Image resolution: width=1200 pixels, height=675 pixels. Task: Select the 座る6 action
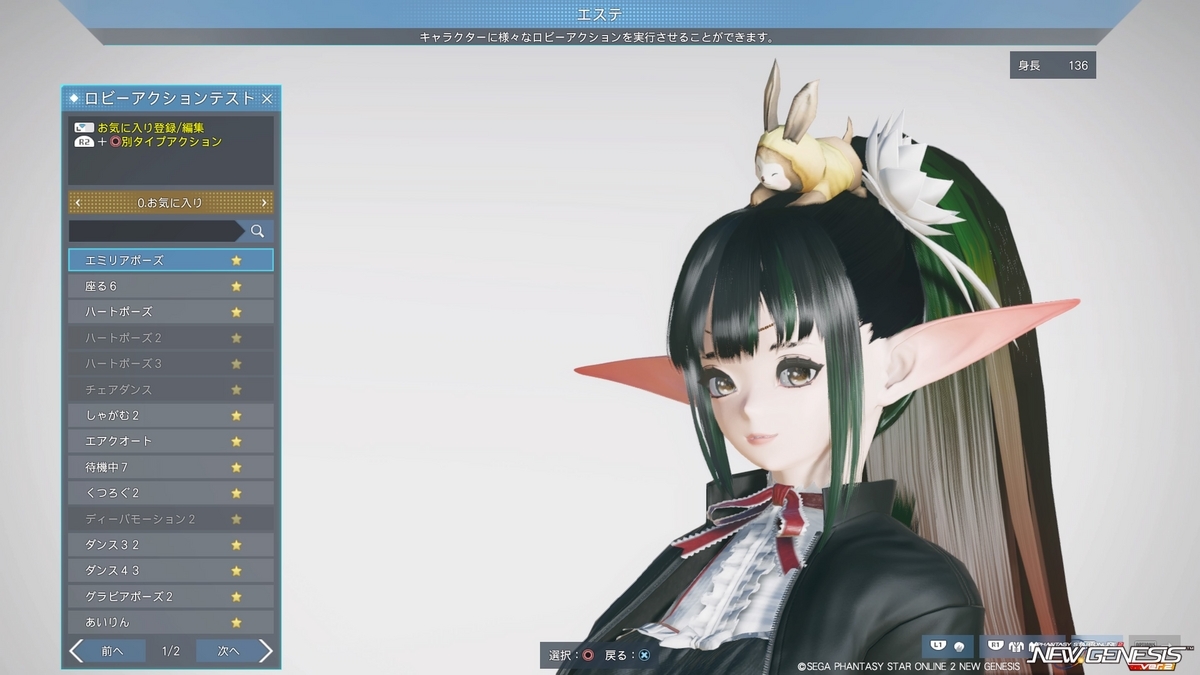click(x=171, y=286)
